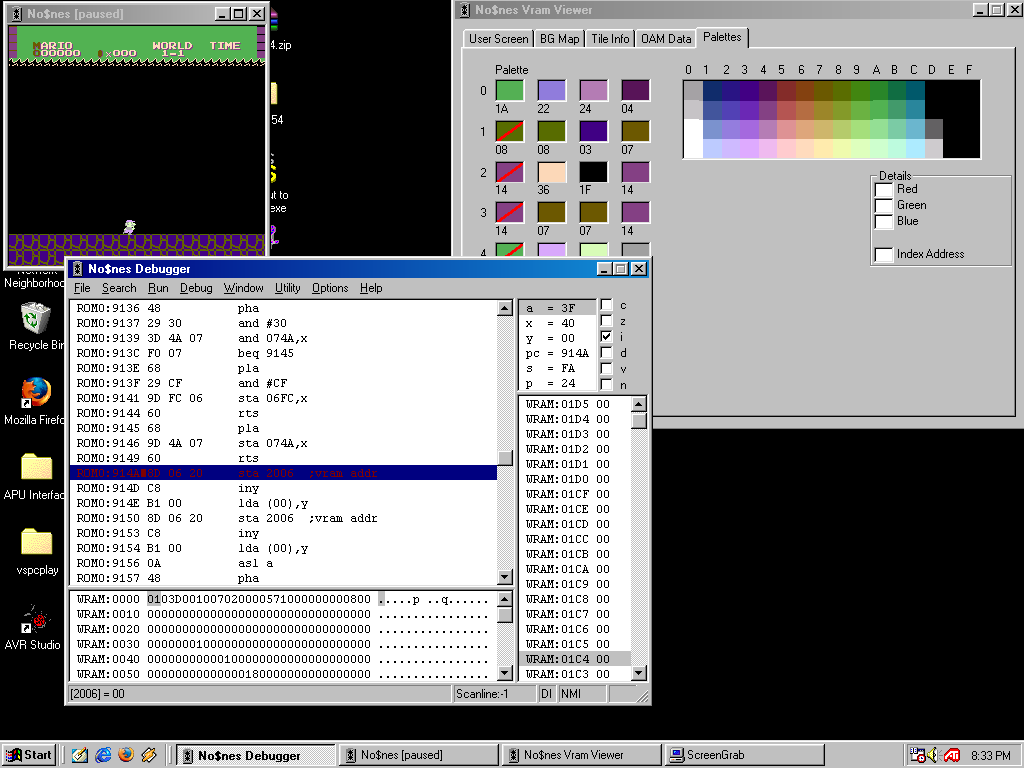The image size is (1024, 768).
Task: Toggle the negative flag n checkbox
Action: click(607, 384)
